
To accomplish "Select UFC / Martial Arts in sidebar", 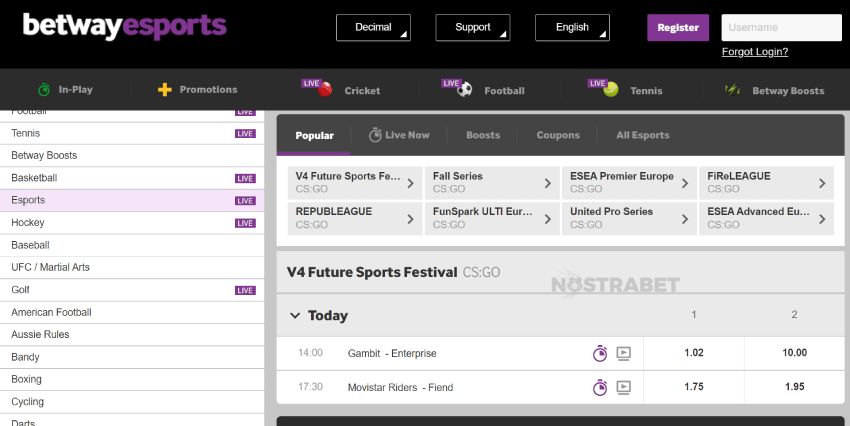I will (x=132, y=267).
